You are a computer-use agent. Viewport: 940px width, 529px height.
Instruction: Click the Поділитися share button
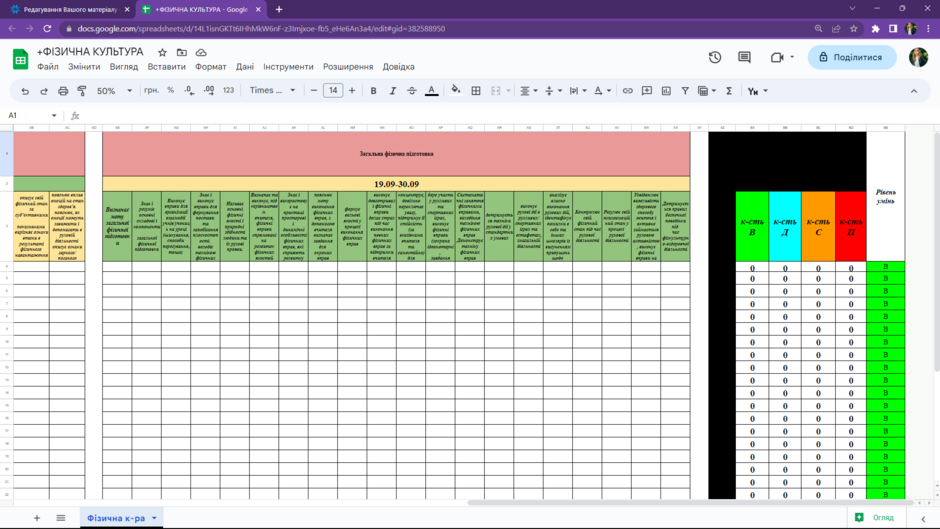coord(852,58)
